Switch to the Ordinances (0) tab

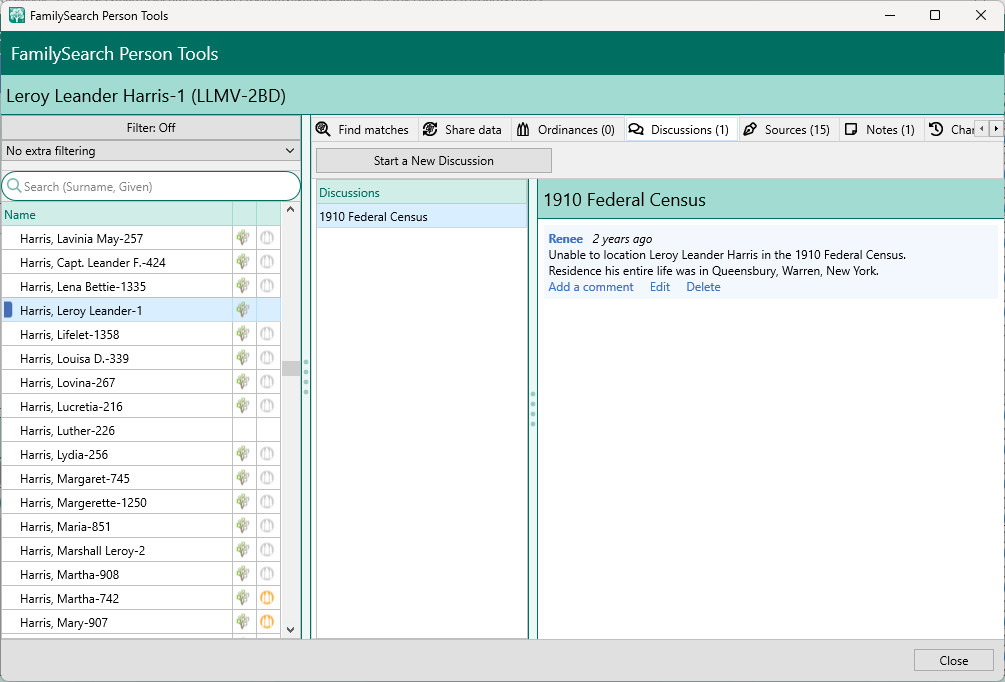click(x=566, y=130)
